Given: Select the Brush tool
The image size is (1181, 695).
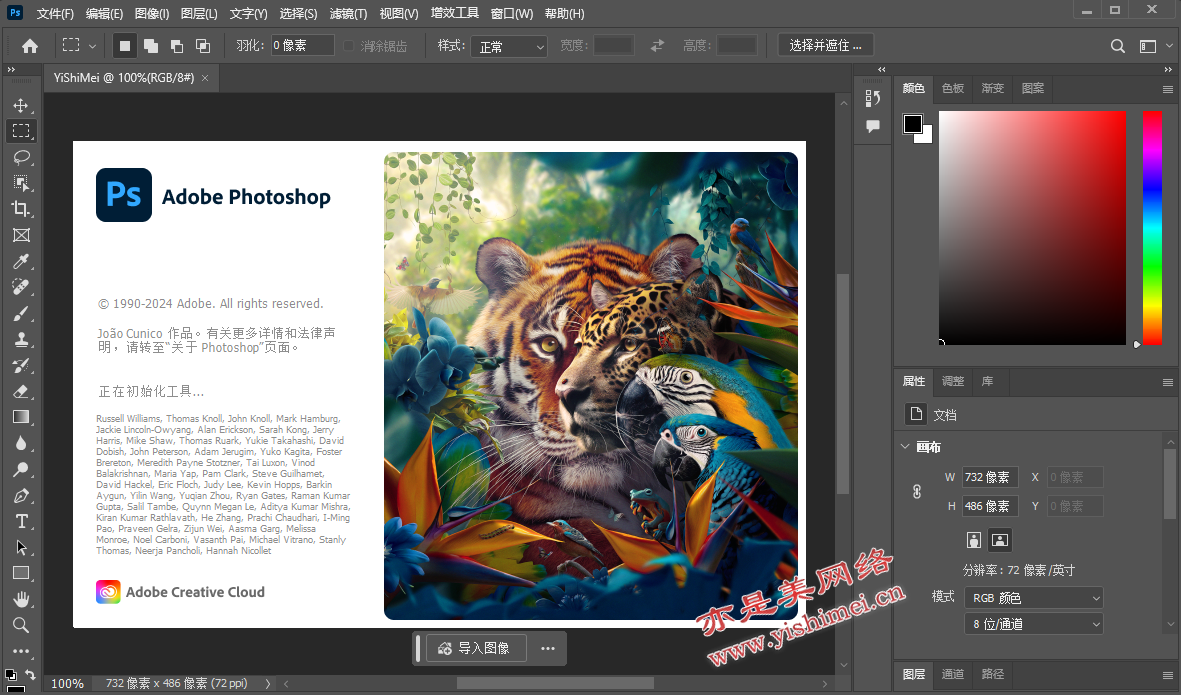Looking at the screenshot, I should [21, 313].
